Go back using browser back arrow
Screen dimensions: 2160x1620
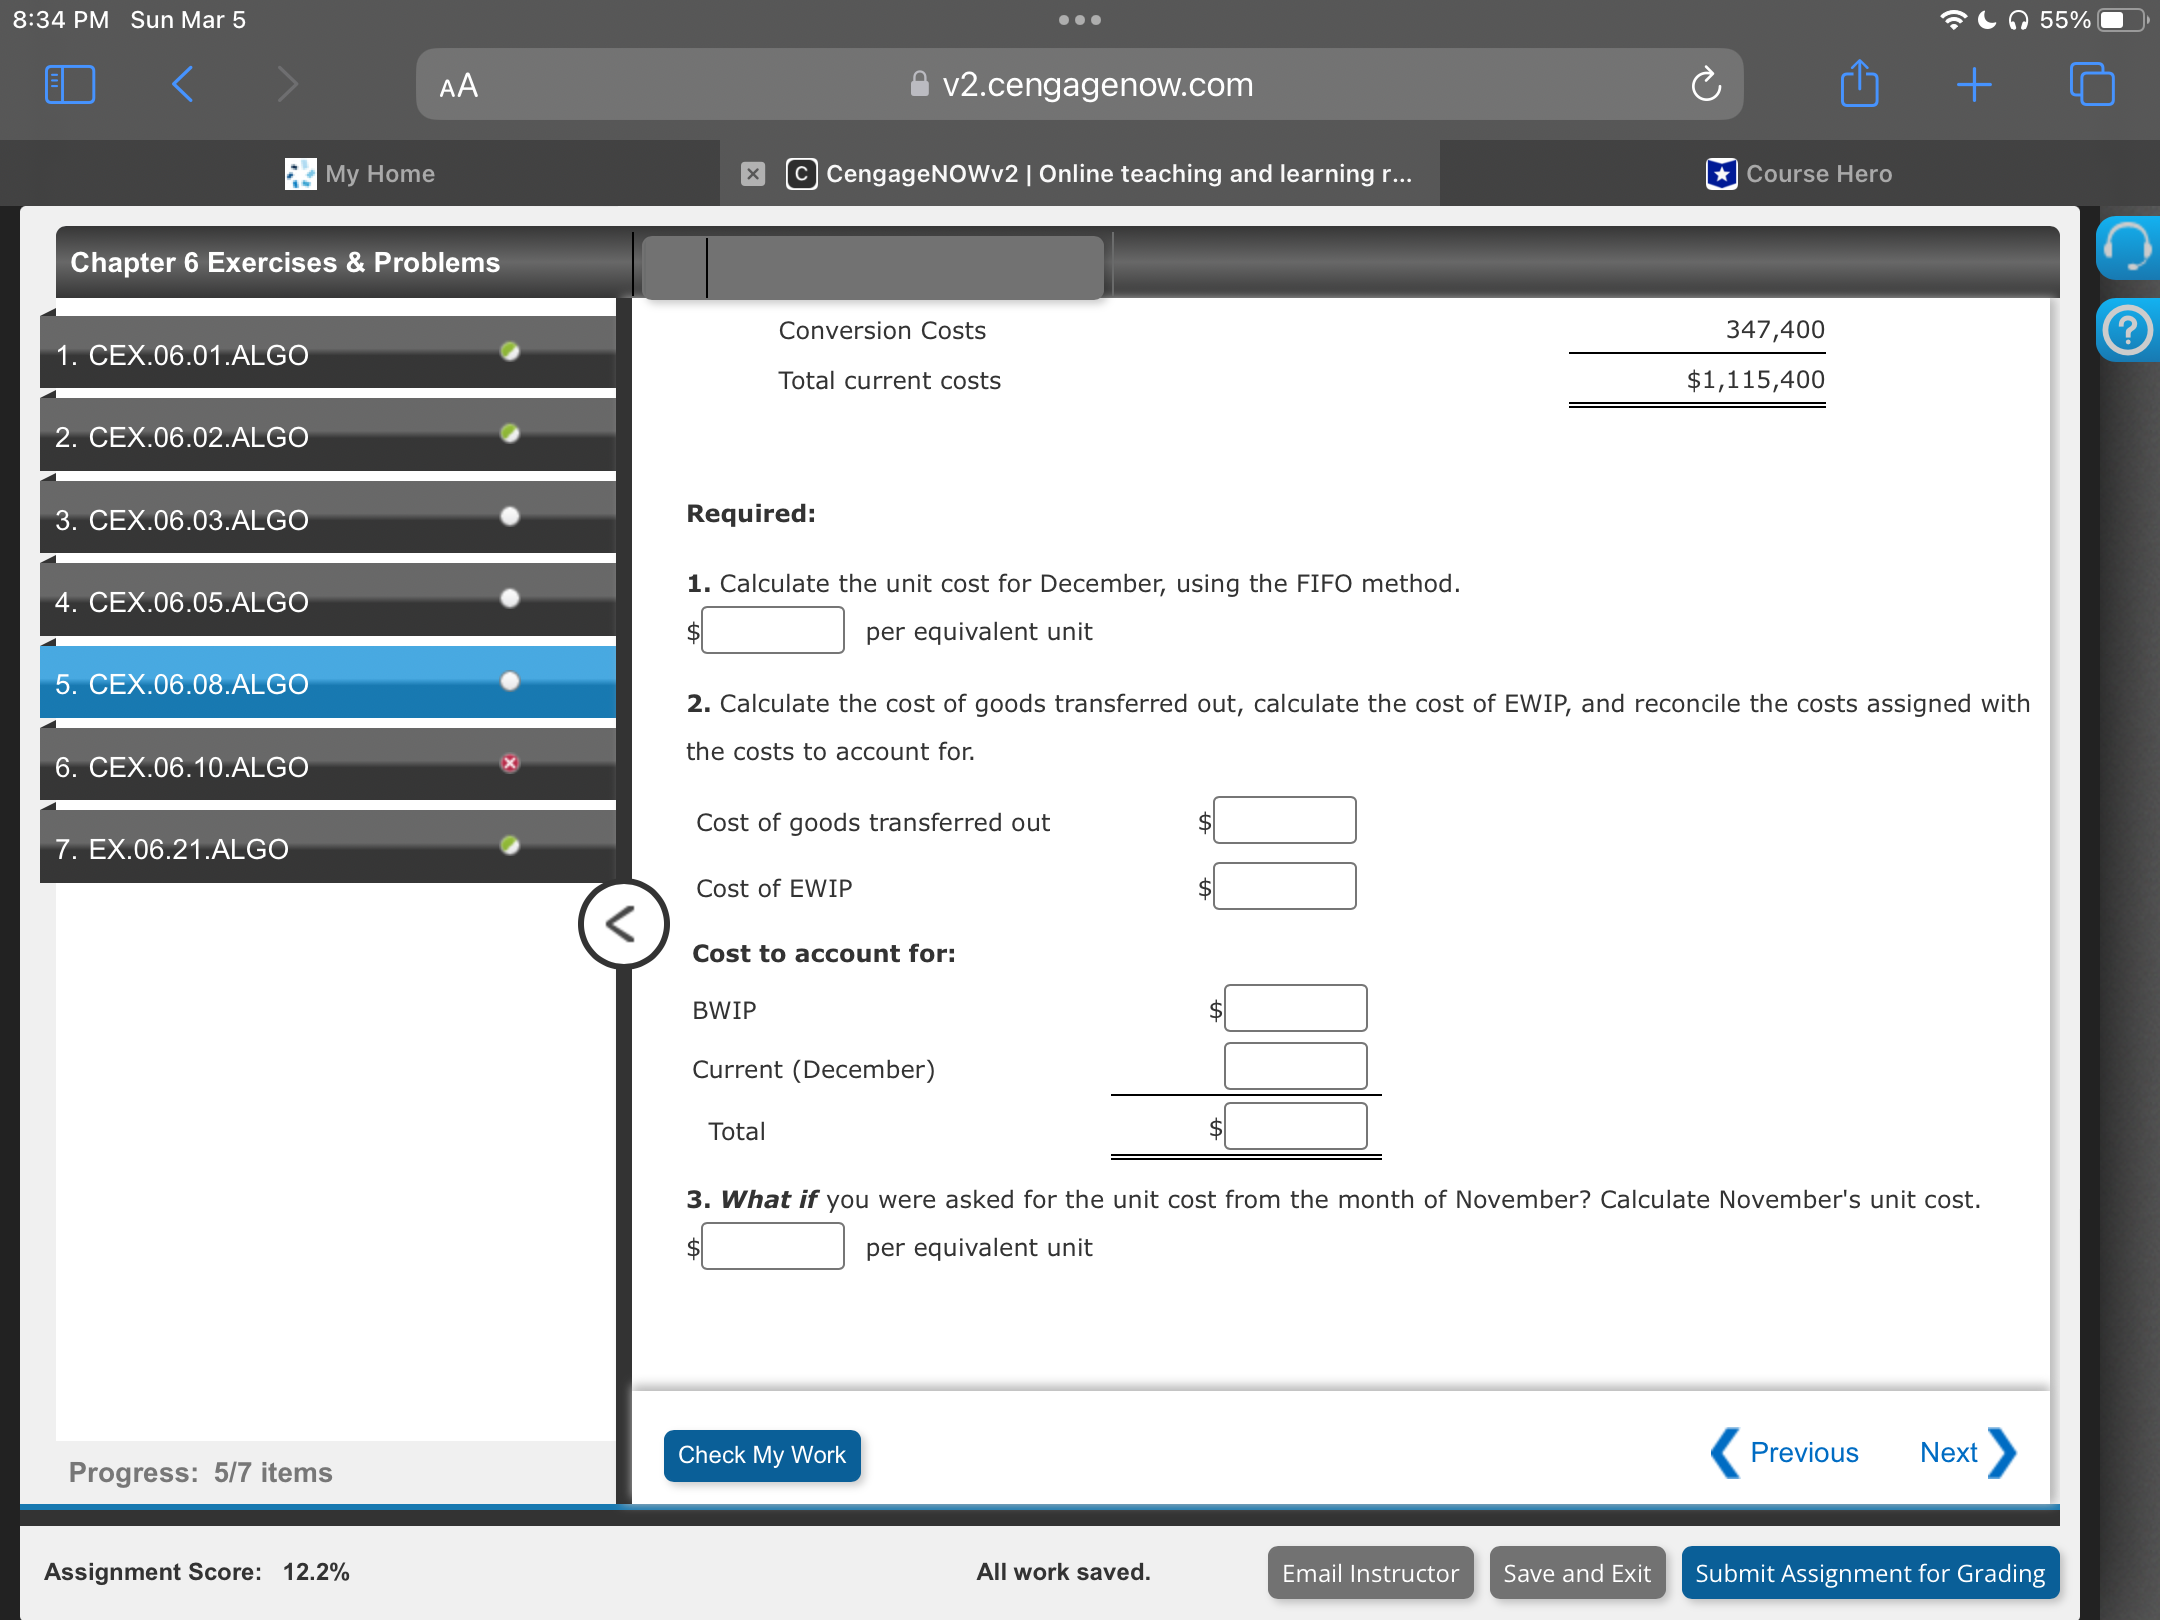coord(182,84)
